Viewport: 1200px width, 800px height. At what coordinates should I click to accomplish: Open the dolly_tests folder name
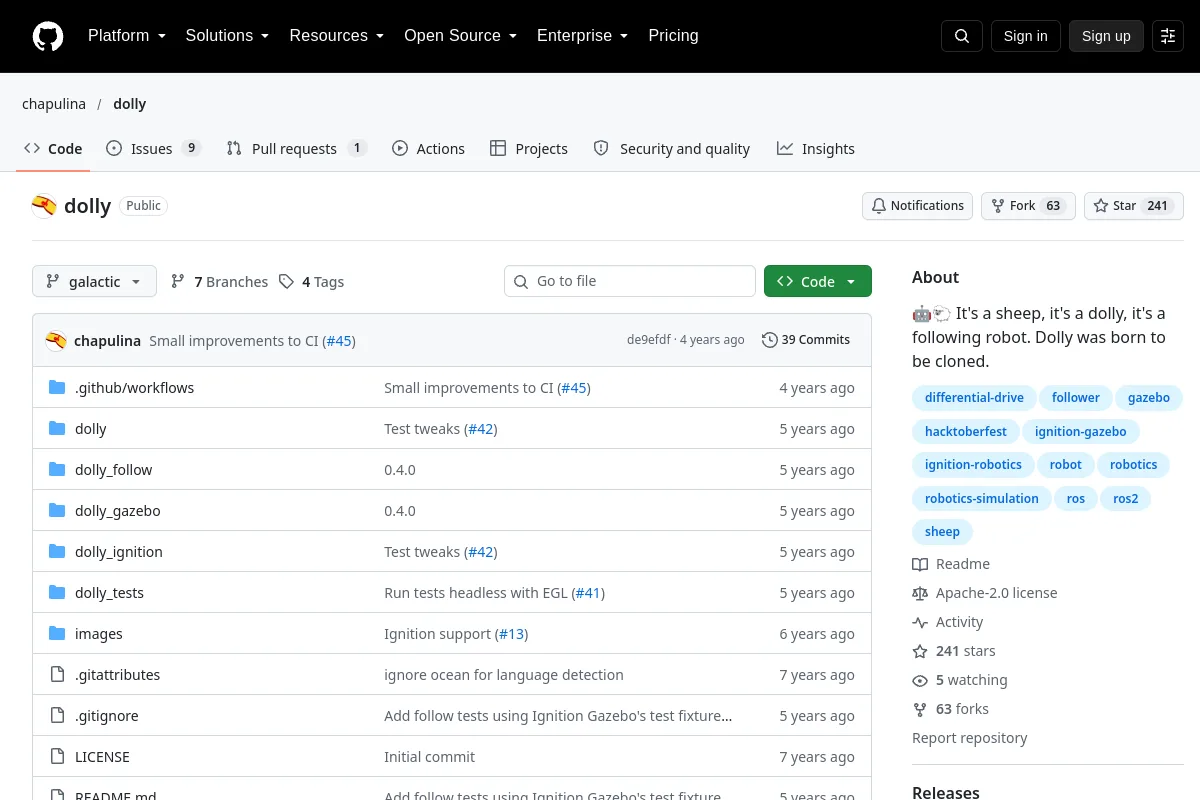point(109,593)
